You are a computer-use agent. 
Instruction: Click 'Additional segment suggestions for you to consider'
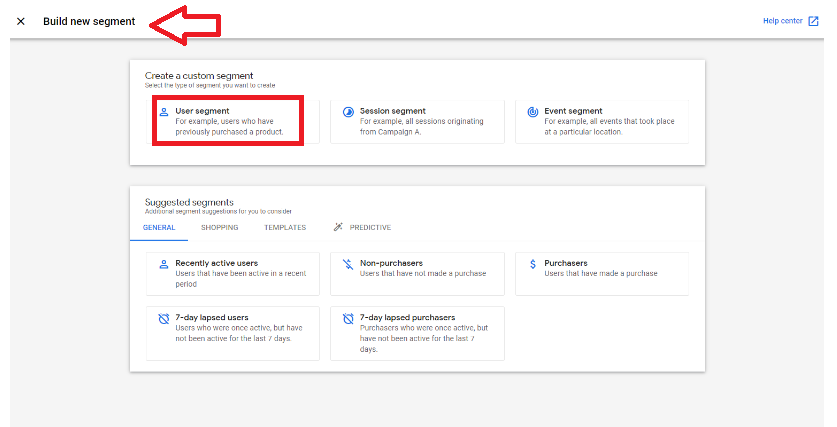pyautogui.click(x=218, y=211)
